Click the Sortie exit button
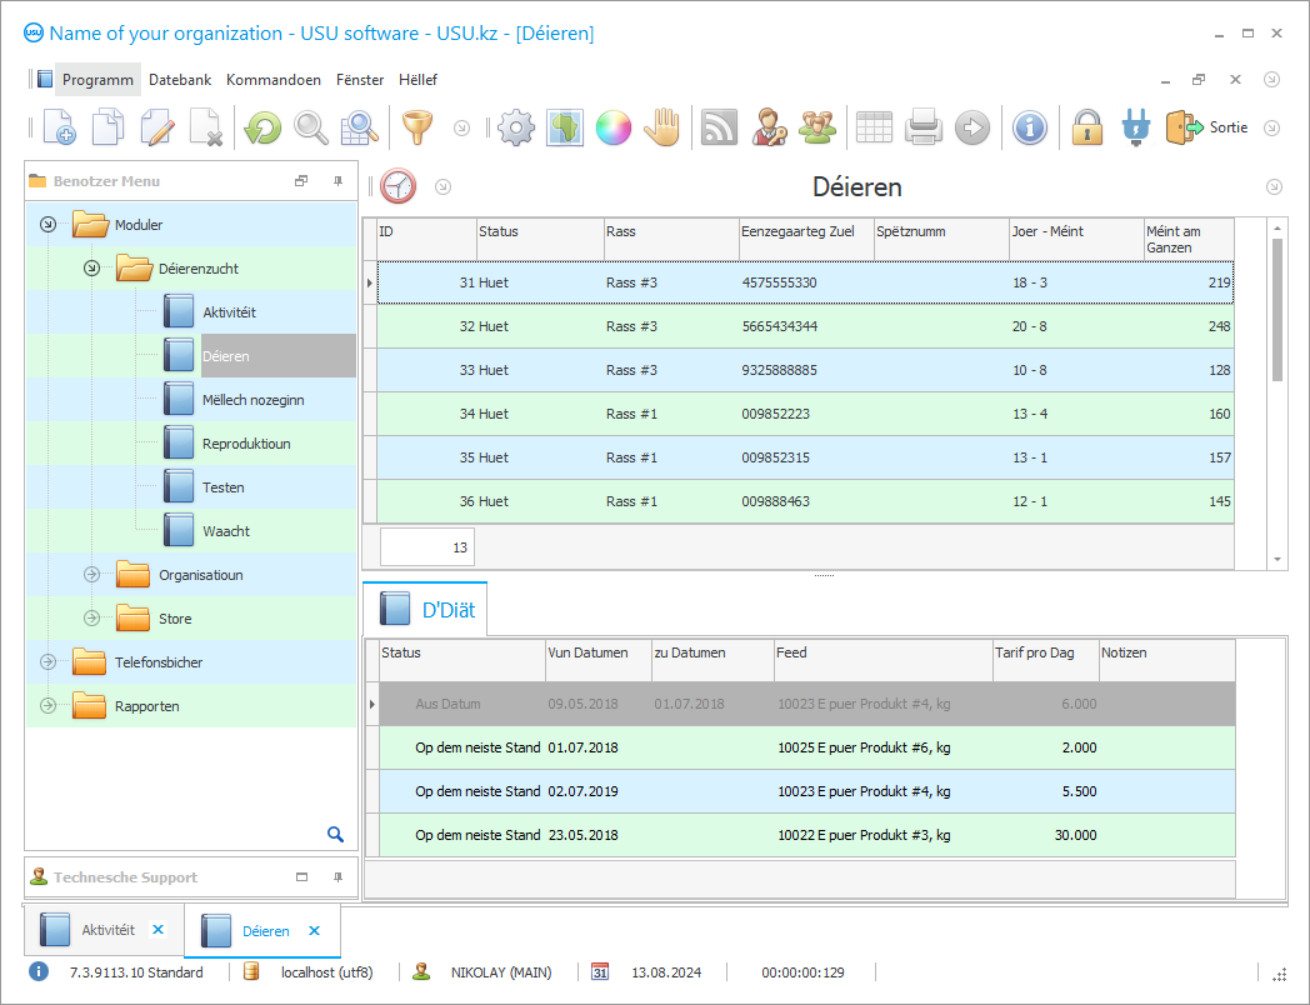This screenshot has width=1310, height=1005. tap(1208, 128)
